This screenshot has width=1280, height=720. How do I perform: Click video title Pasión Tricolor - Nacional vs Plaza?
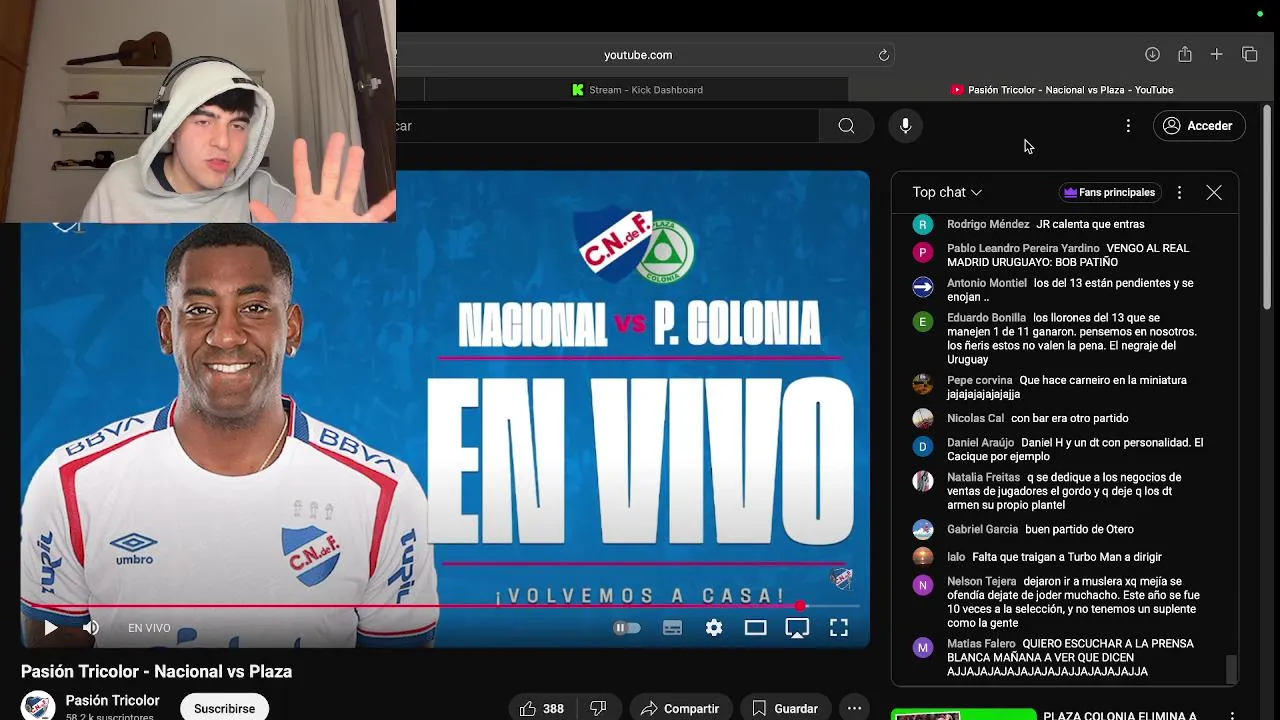(156, 672)
